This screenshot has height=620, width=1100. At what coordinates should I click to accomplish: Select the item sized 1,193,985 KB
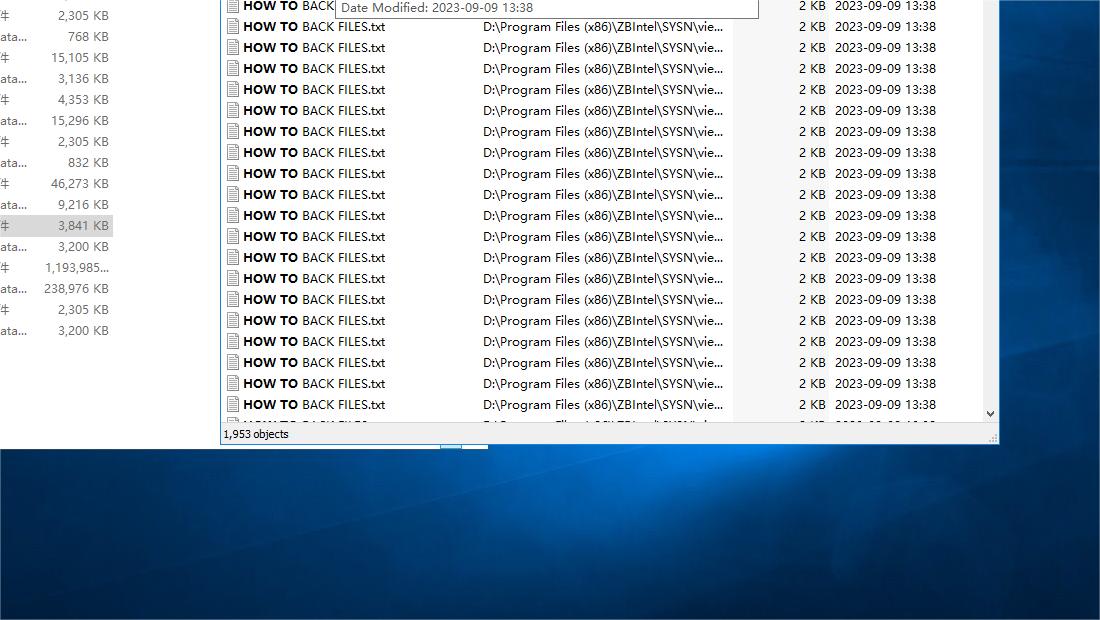tap(77, 268)
